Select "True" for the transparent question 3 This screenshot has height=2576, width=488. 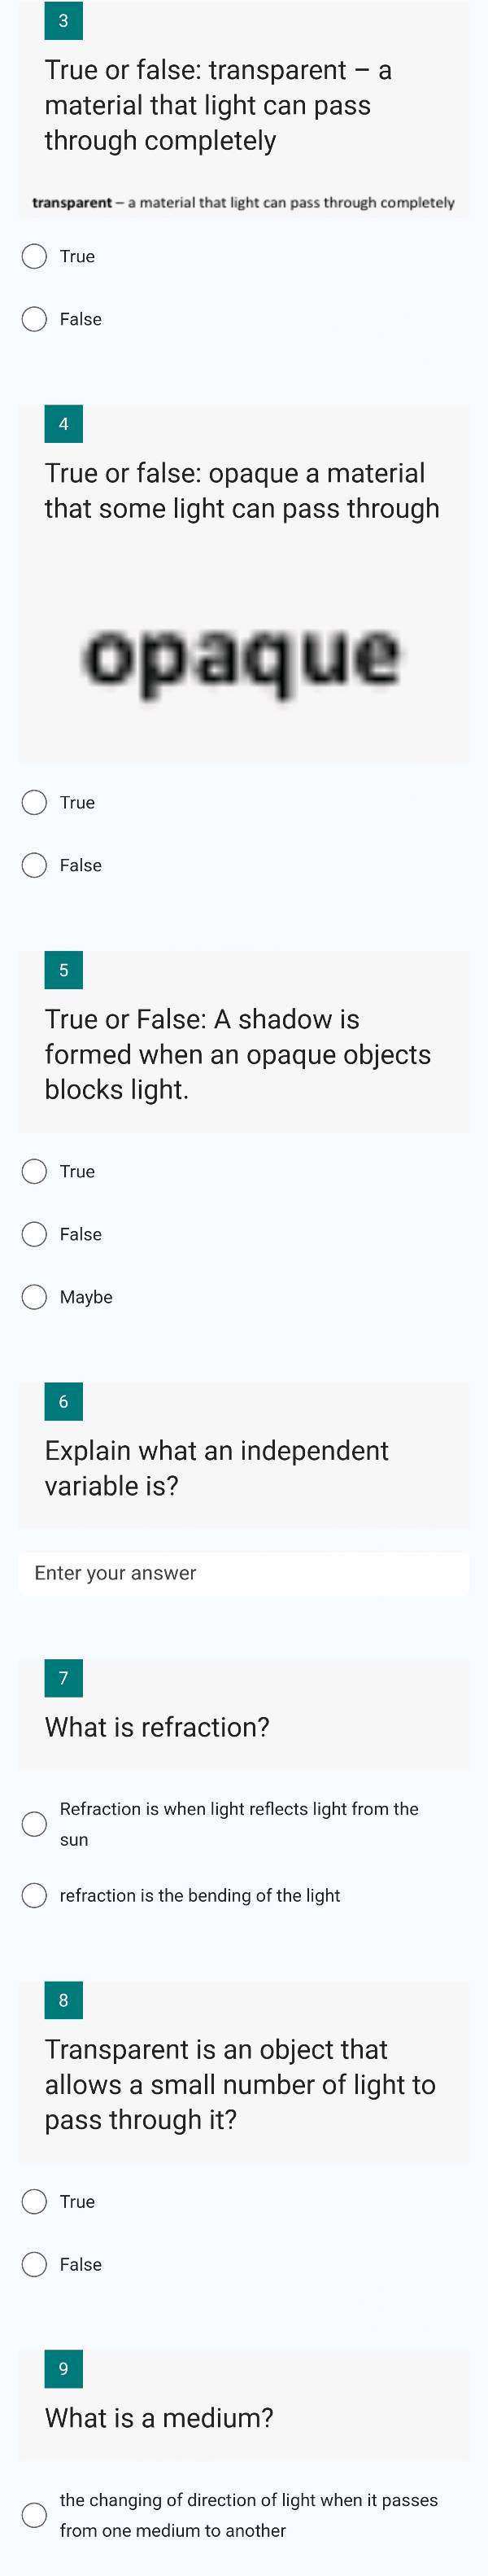pyautogui.click(x=33, y=256)
